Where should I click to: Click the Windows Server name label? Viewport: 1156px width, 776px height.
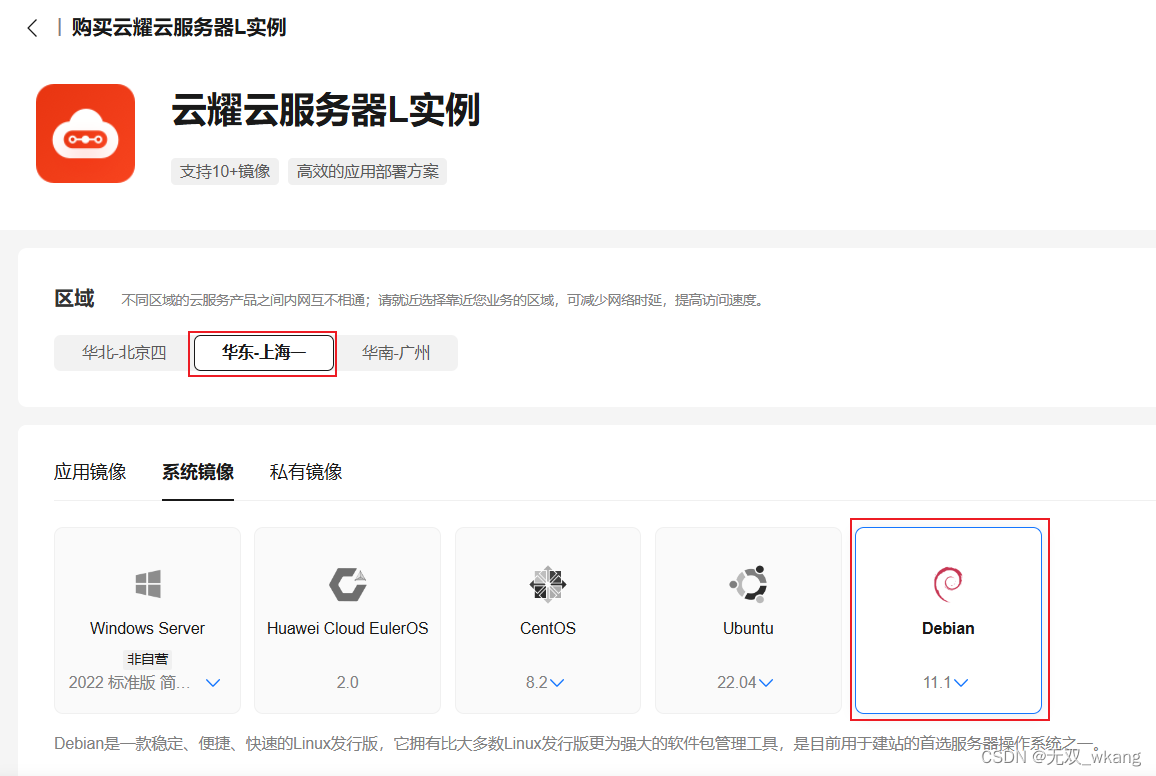147,629
